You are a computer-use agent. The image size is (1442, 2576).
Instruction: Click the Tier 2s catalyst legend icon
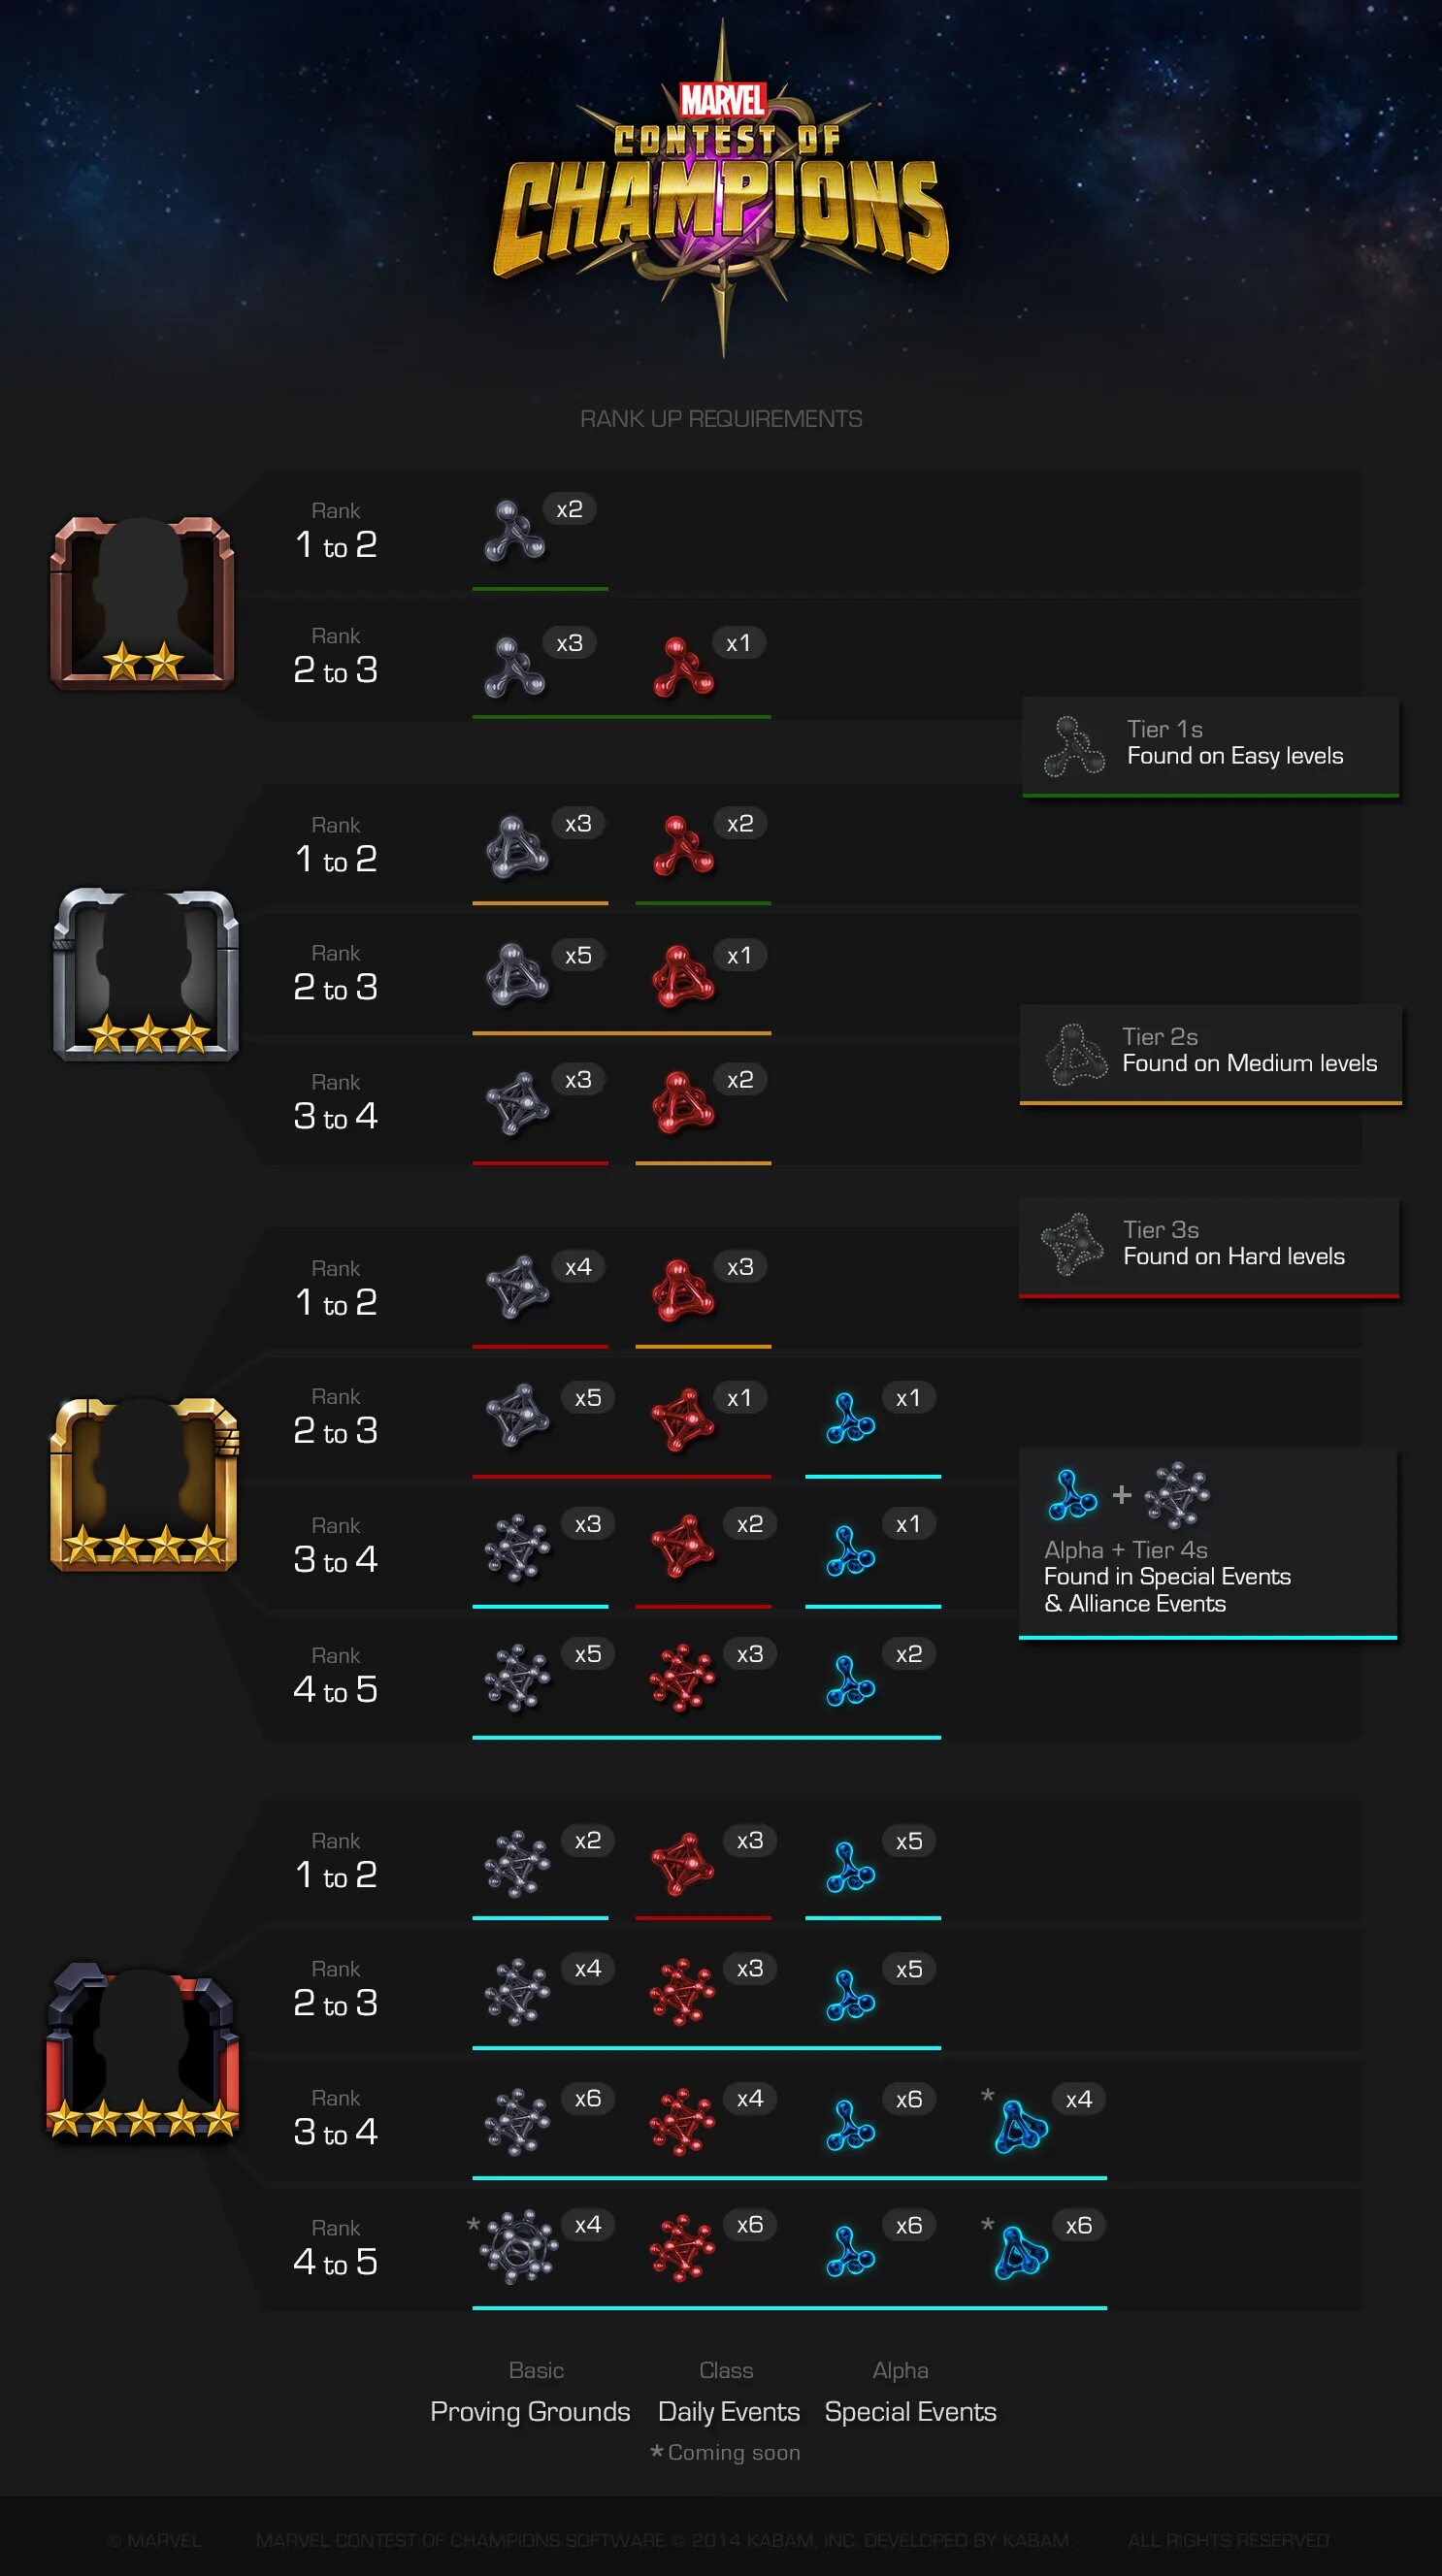click(x=1075, y=1054)
